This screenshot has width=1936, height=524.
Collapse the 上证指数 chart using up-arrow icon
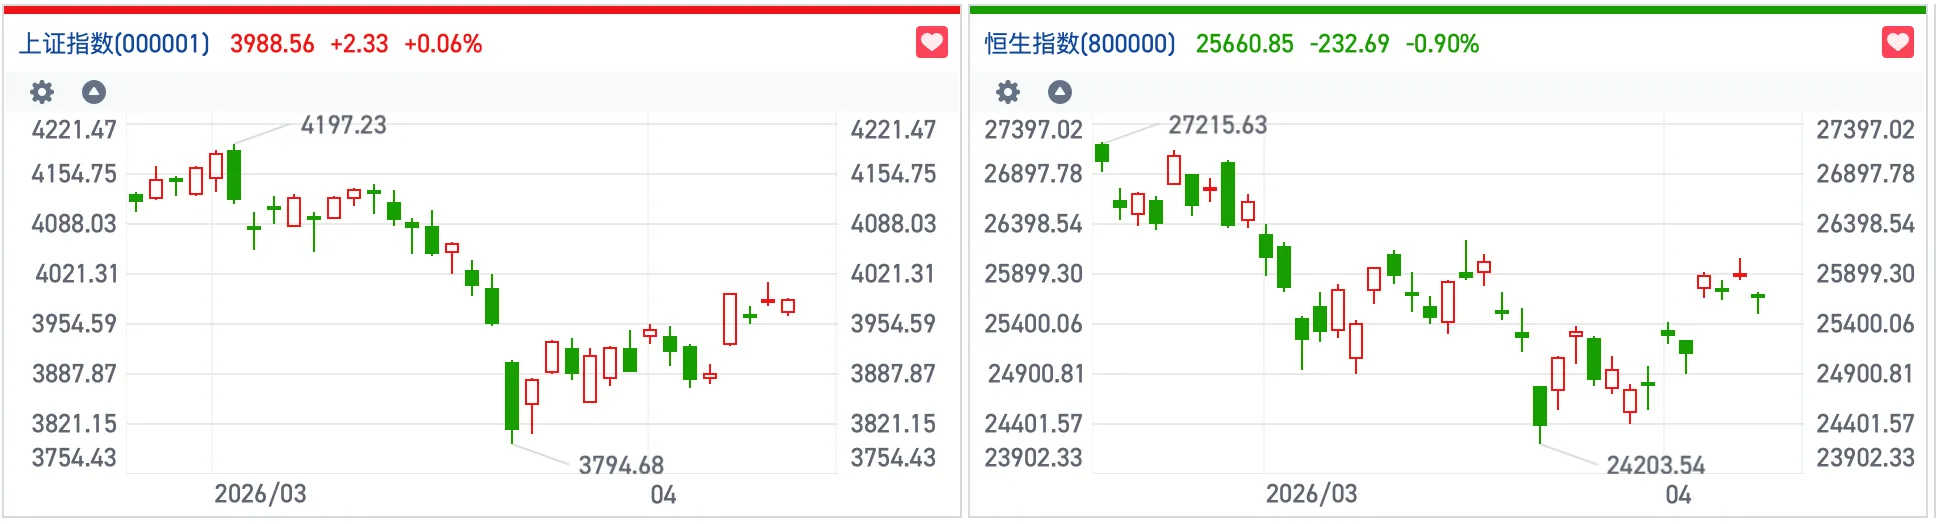pyautogui.click(x=94, y=93)
